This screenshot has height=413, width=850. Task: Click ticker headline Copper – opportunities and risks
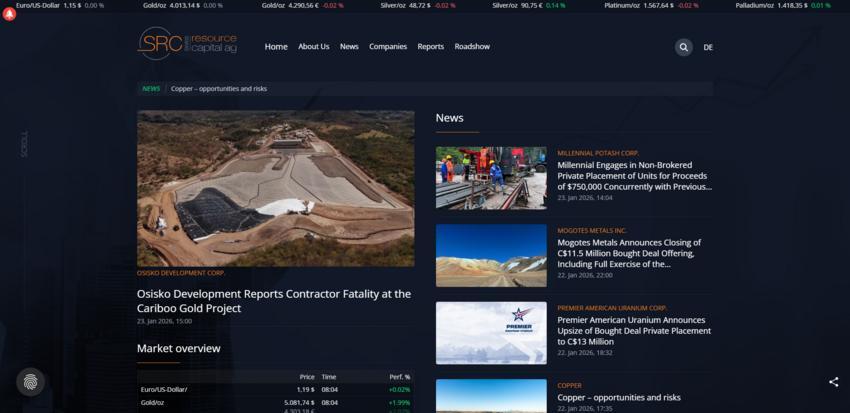tap(219, 88)
